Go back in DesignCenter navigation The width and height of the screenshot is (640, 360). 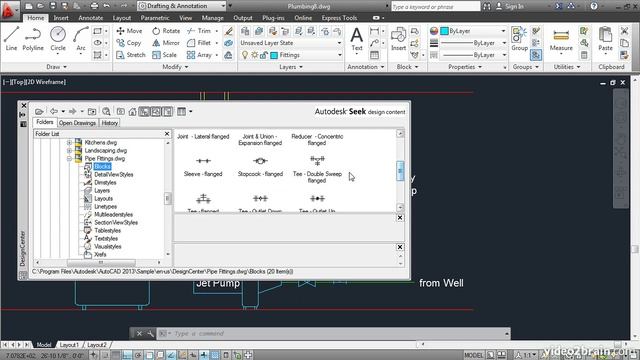pyautogui.click(x=53, y=111)
